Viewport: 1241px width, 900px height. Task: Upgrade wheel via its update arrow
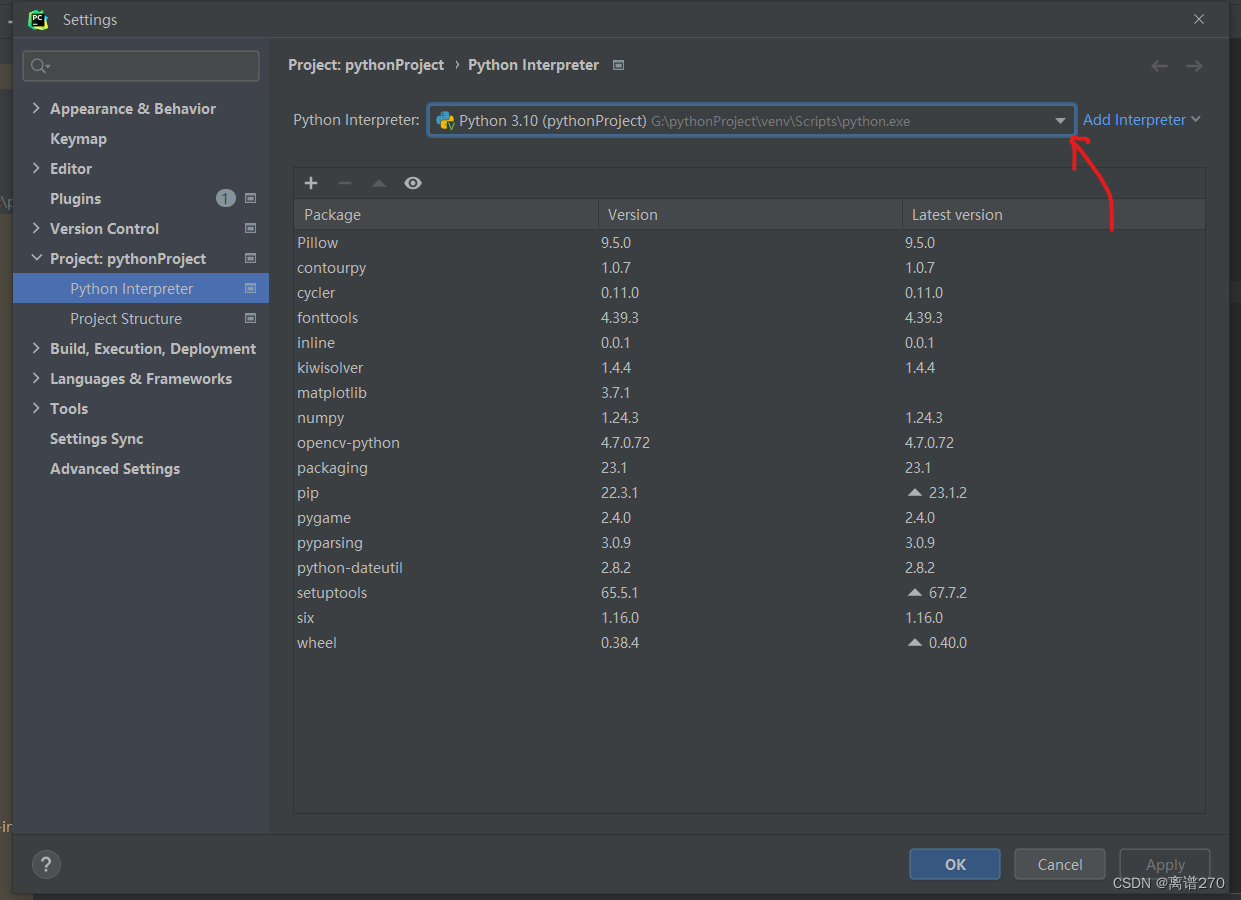tap(914, 642)
